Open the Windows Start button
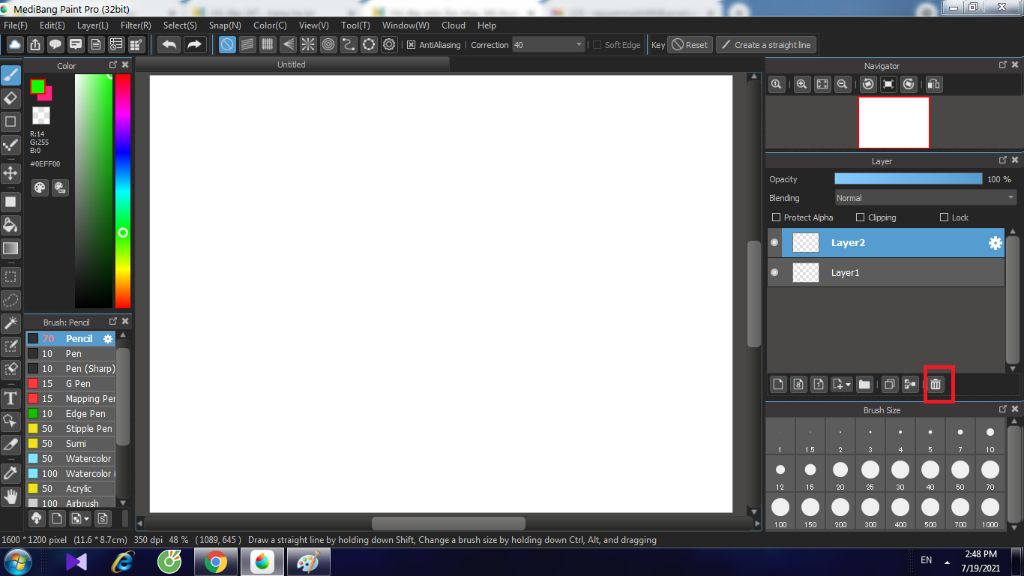The height and width of the screenshot is (576, 1024). (x=18, y=562)
